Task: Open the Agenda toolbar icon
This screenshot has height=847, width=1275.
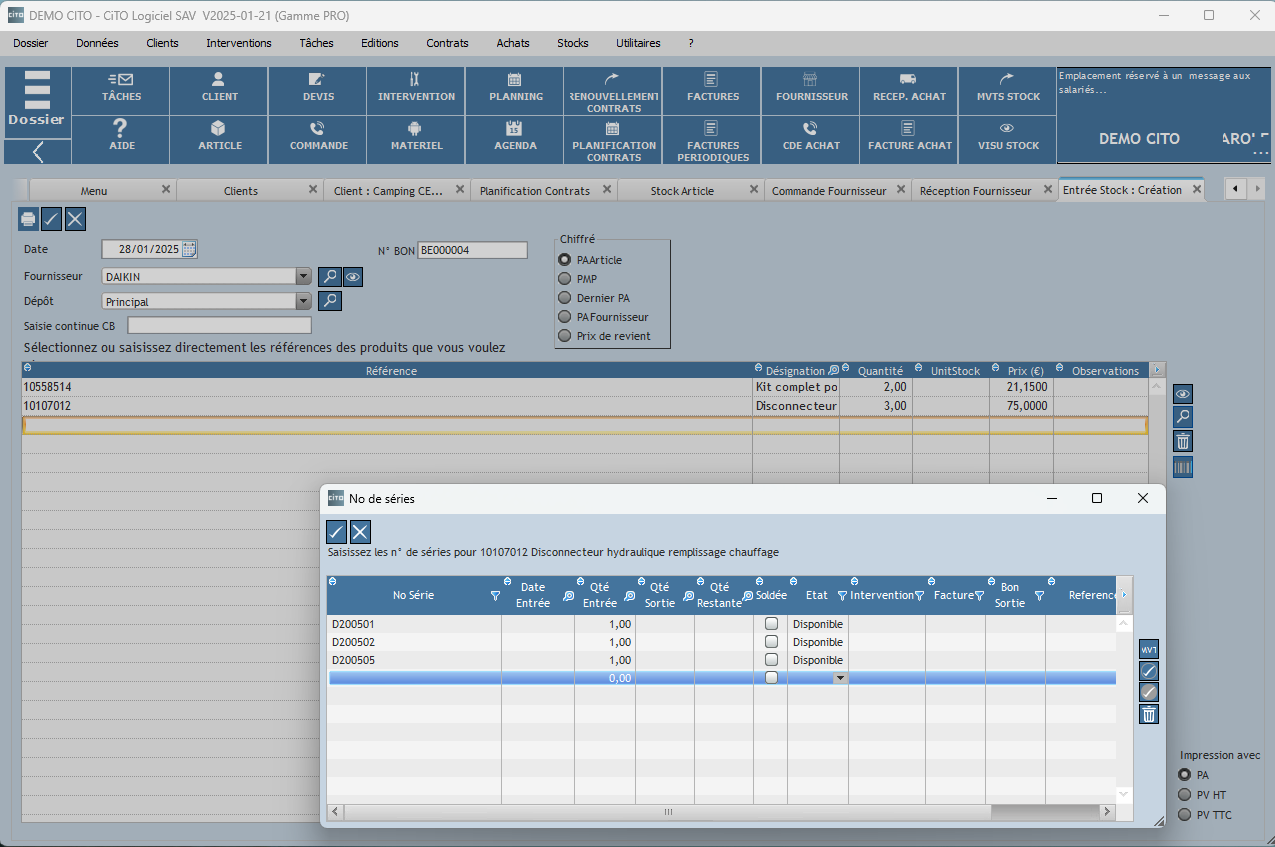Action: pos(515,140)
